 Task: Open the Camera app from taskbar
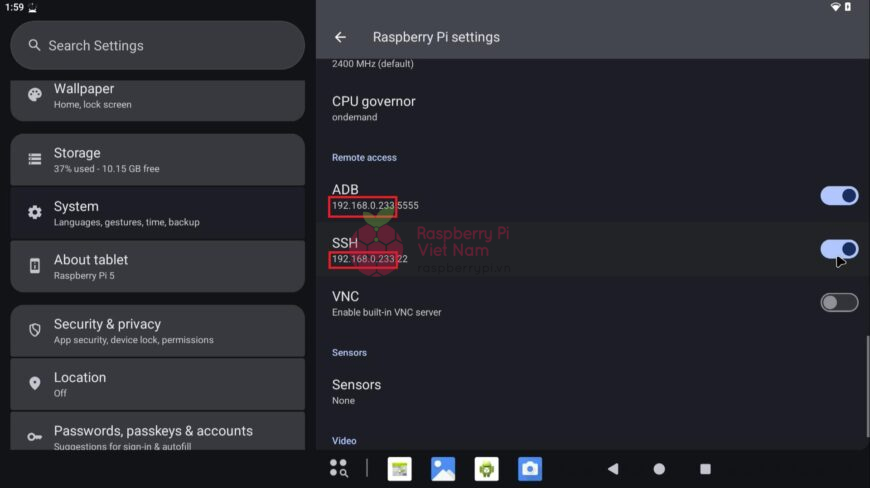[530, 468]
